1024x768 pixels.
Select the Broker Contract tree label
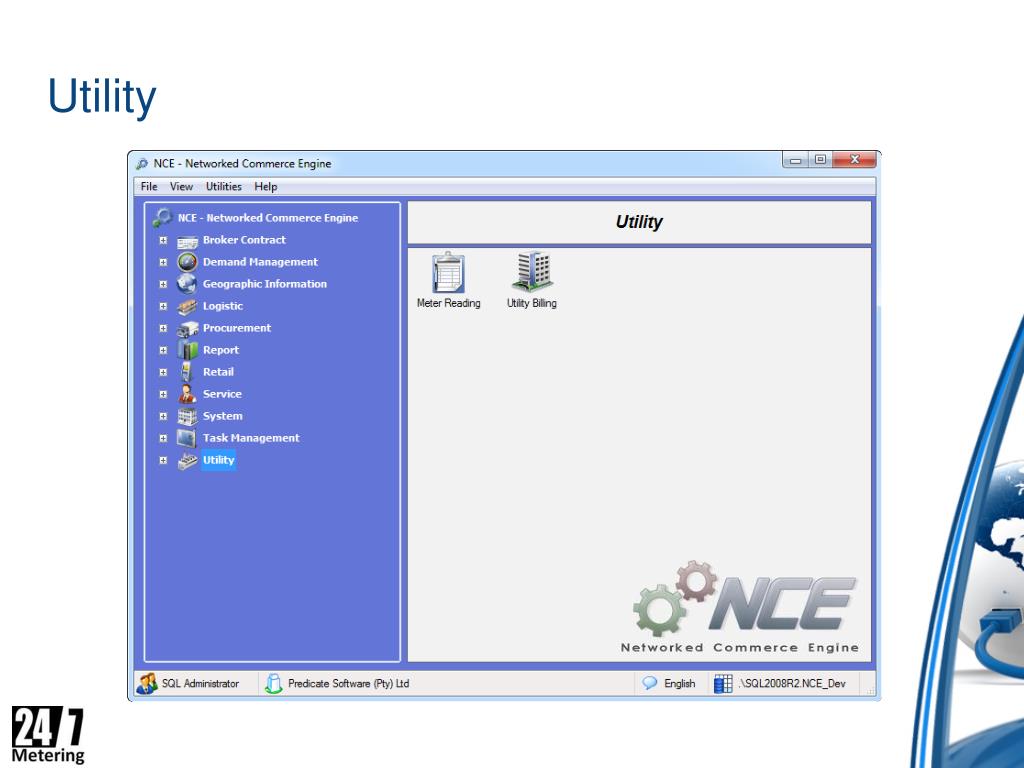point(244,240)
